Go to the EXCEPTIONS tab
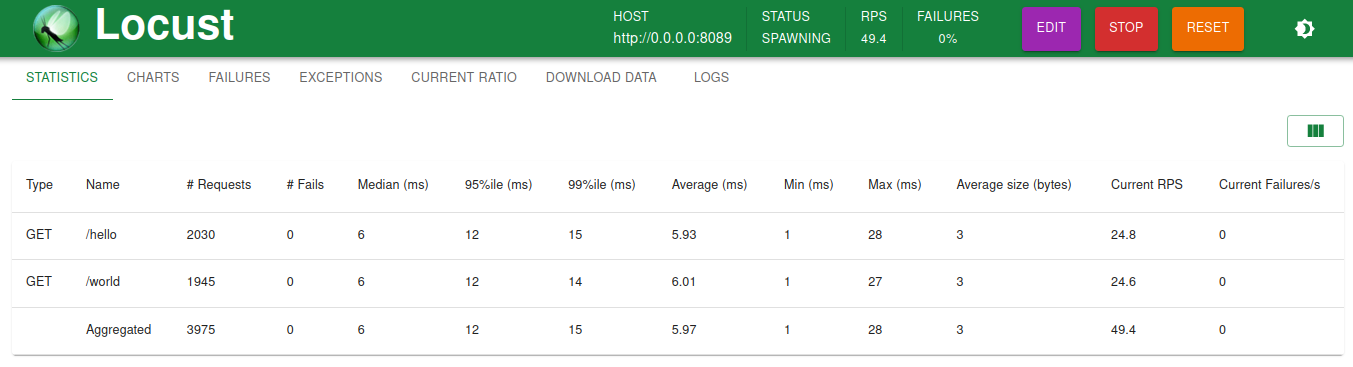 pyautogui.click(x=341, y=77)
